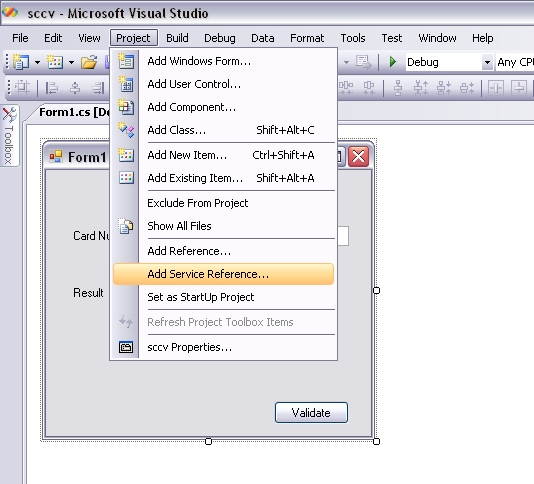Click the Align Centers icon
This screenshot has width=534, height=484.
point(75,88)
